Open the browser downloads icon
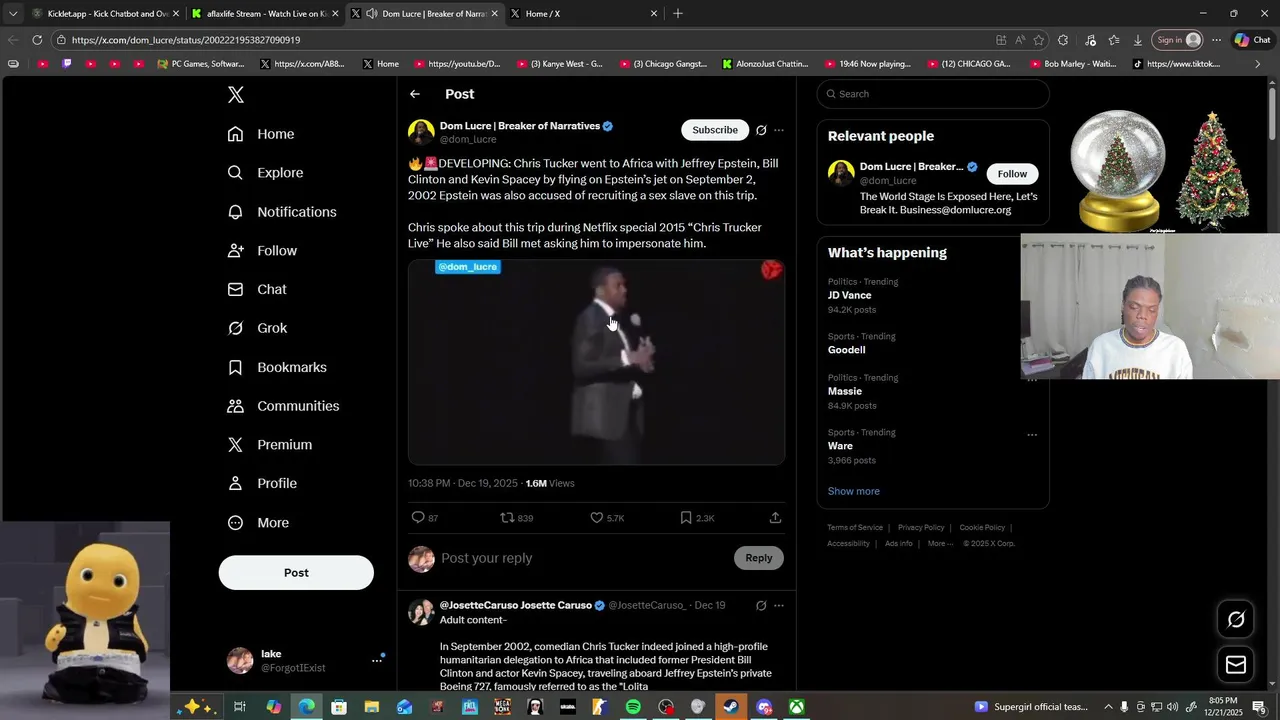Viewport: 1280px width, 720px height. coord(1138,40)
